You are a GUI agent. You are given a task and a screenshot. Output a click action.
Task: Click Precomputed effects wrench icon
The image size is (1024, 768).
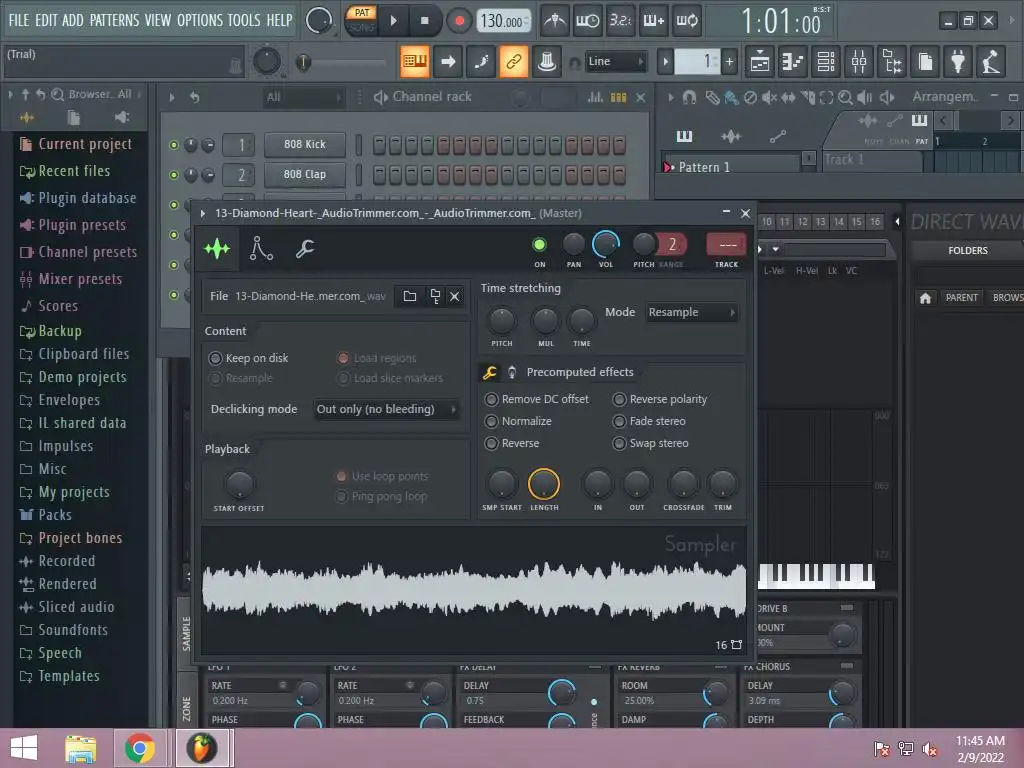pos(490,372)
